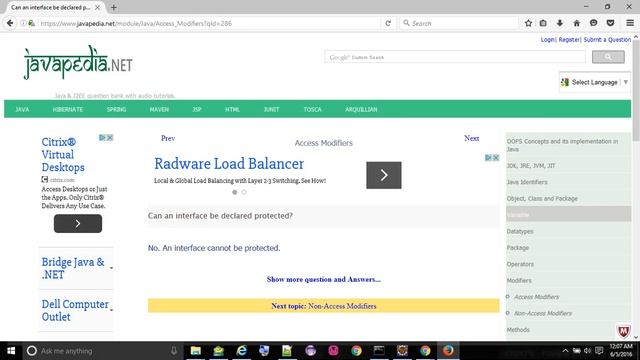Click the Submit a Question link
This screenshot has height=360, width=640.
[607, 40]
